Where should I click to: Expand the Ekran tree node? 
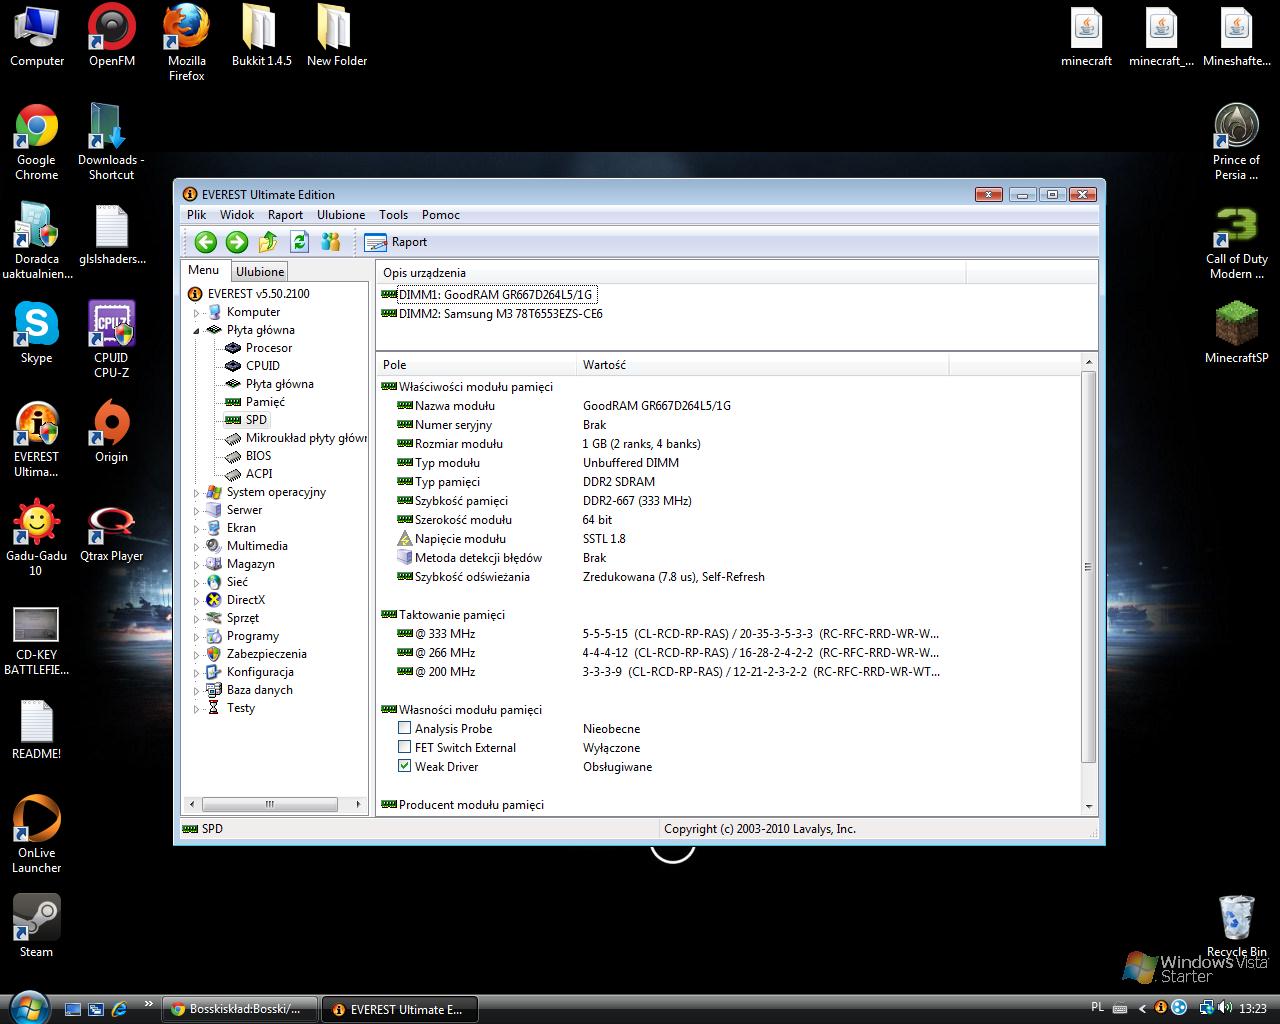tap(197, 528)
